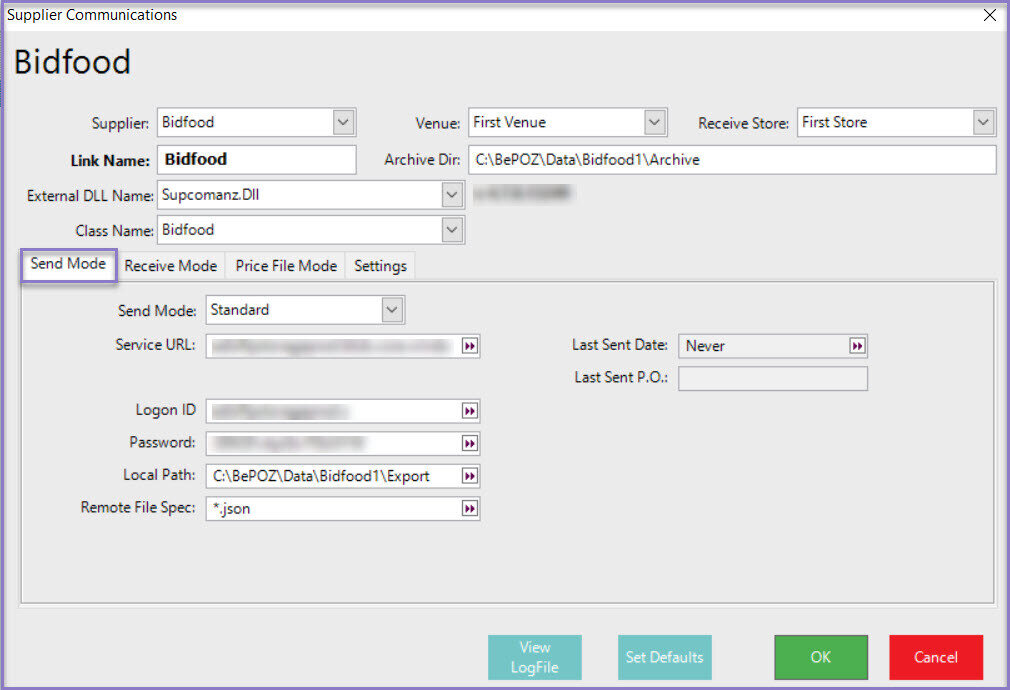This screenshot has height=690, width=1010.
Task: Open the Settings tab
Action: (x=381, y=266)
